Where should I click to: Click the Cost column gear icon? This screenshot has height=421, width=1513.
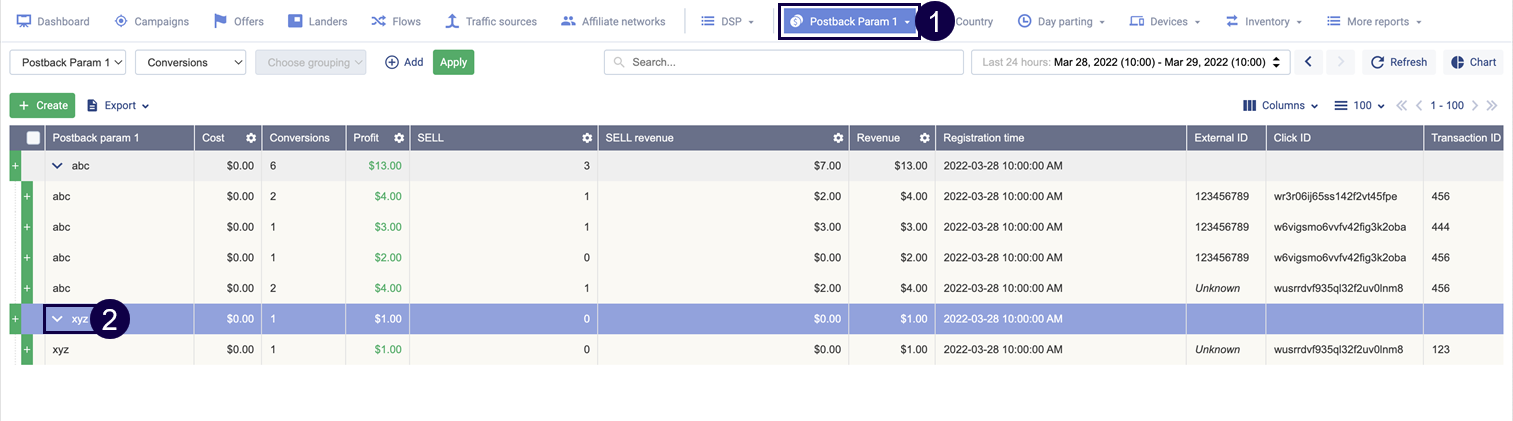click(x=251, y=138)
